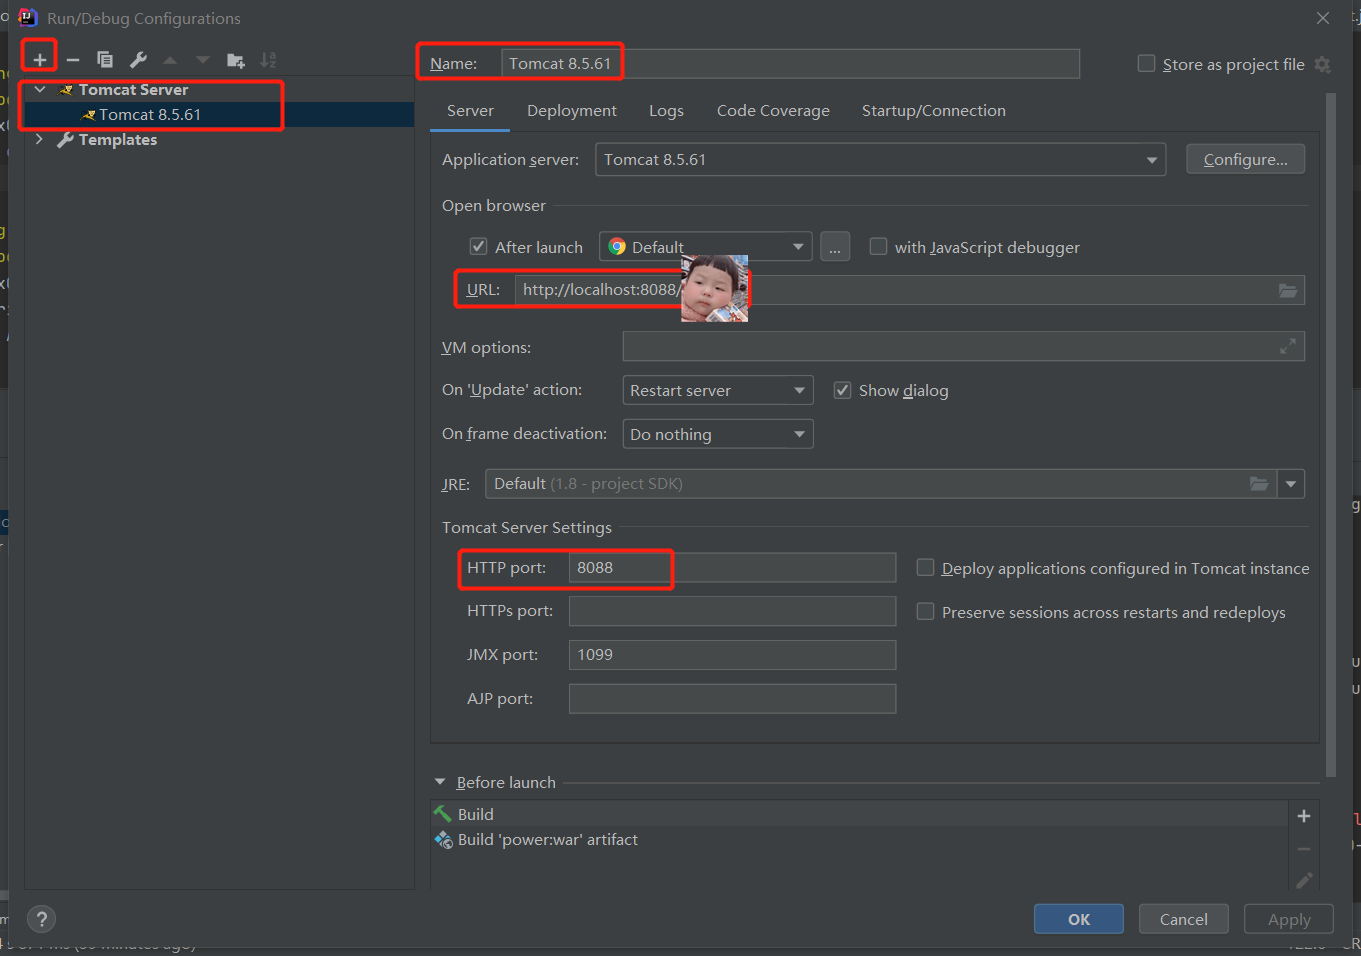Viewport: 1361px width, 956px height.
Task: Expand VM options field
Action: click(x=1288, y=347)
